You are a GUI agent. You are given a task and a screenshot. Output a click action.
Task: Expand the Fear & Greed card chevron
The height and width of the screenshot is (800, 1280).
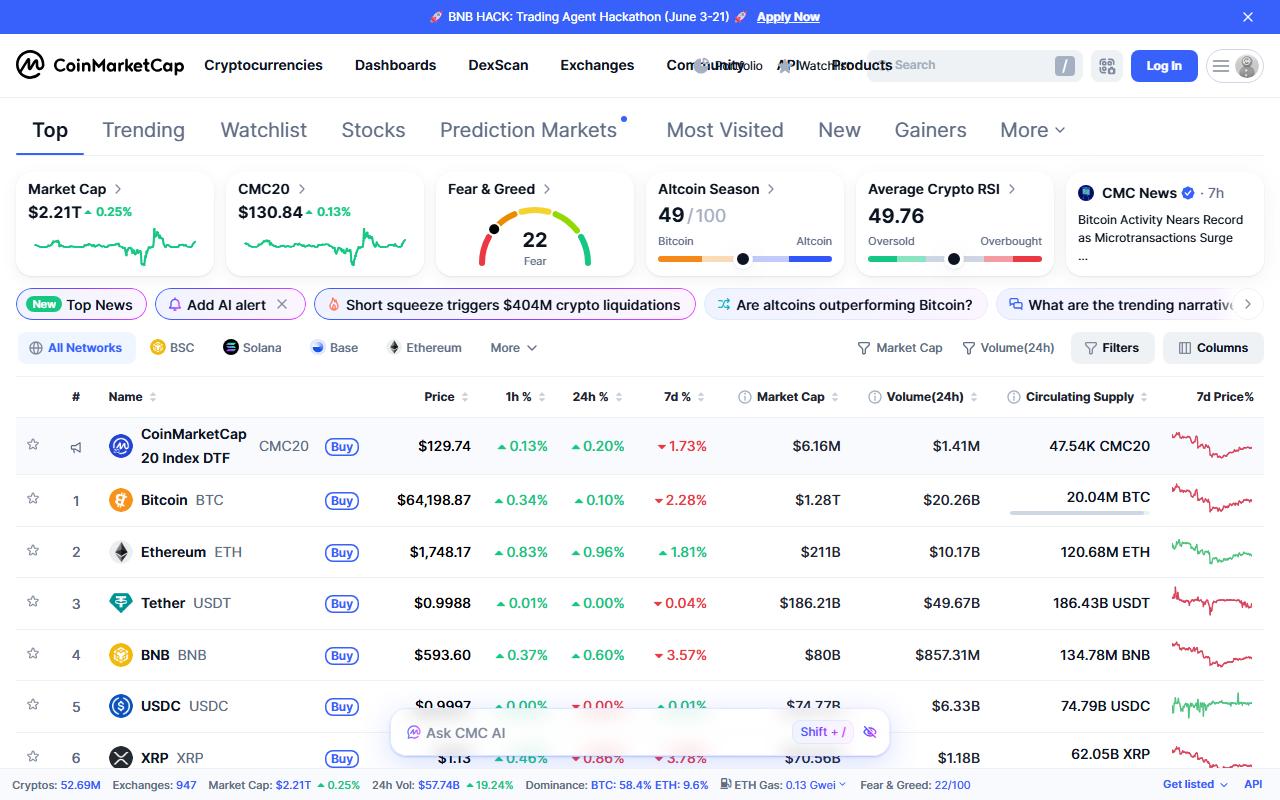[x=547, y=189]
